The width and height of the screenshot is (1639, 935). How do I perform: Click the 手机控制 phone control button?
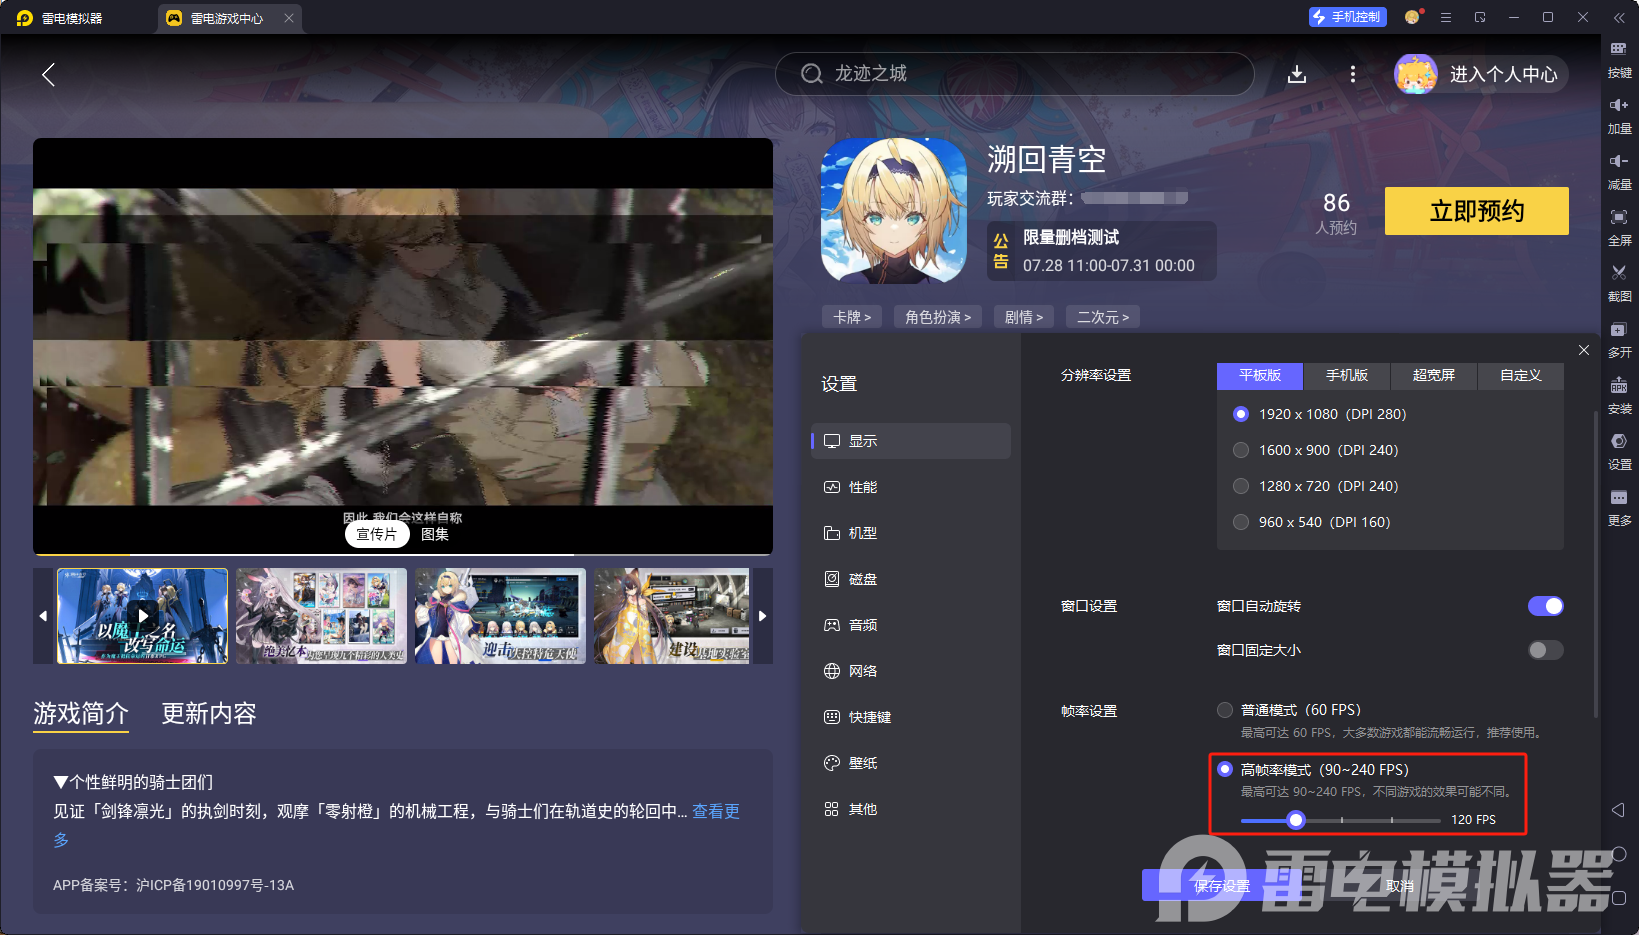pos(1347,17)
